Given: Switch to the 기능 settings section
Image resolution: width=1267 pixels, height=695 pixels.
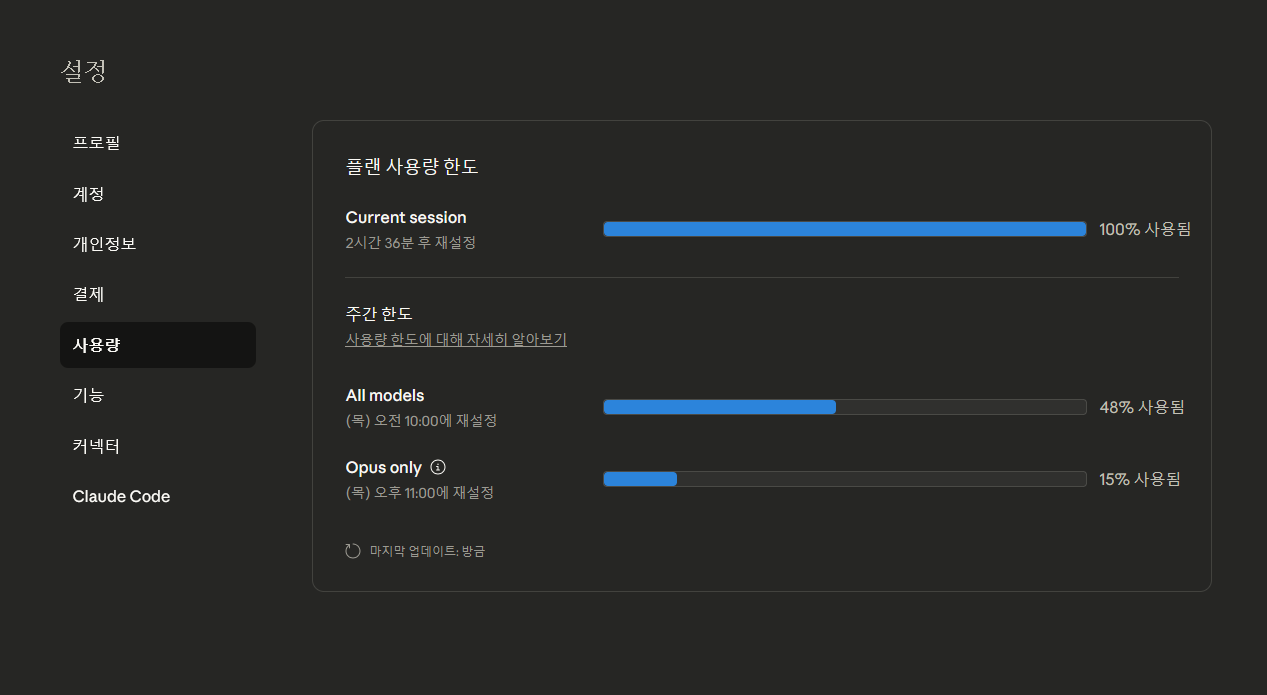Looking at the screenshot, I should click(89, 395).
